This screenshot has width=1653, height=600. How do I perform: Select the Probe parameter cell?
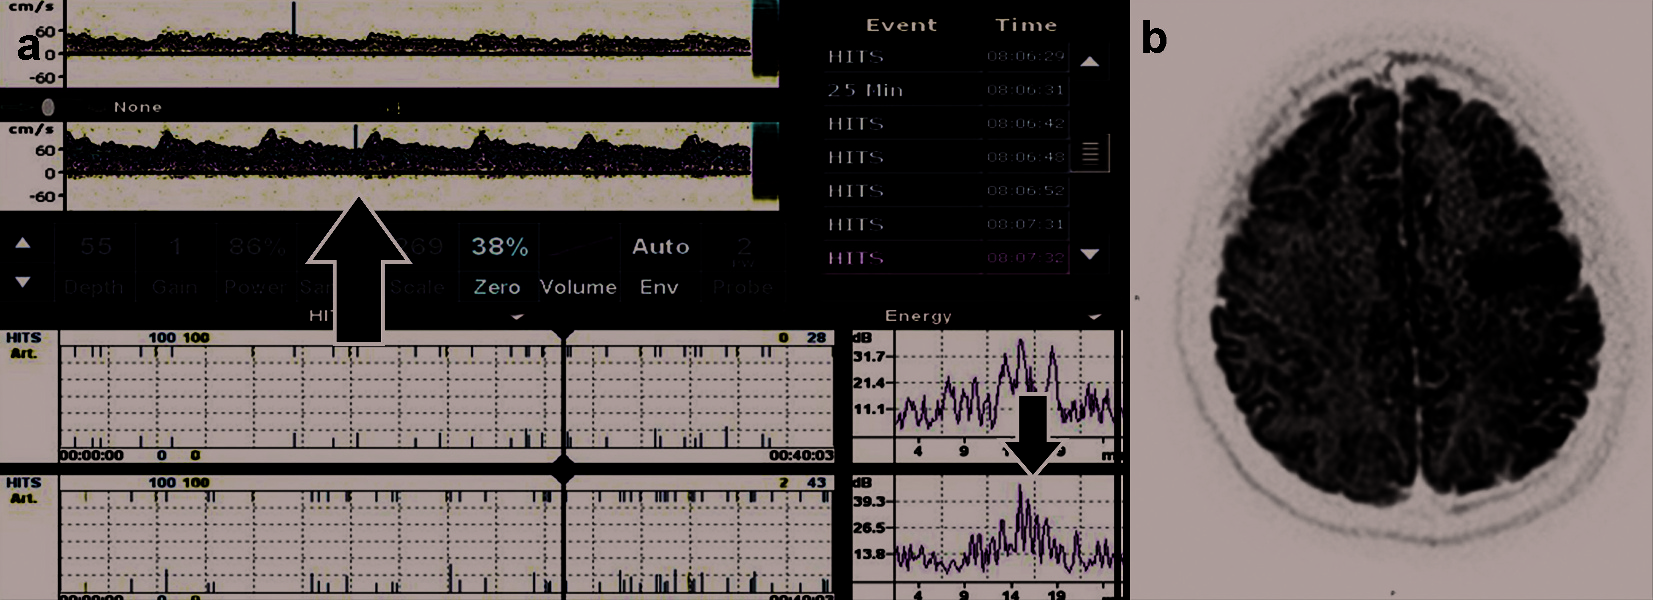coord(743,266)
